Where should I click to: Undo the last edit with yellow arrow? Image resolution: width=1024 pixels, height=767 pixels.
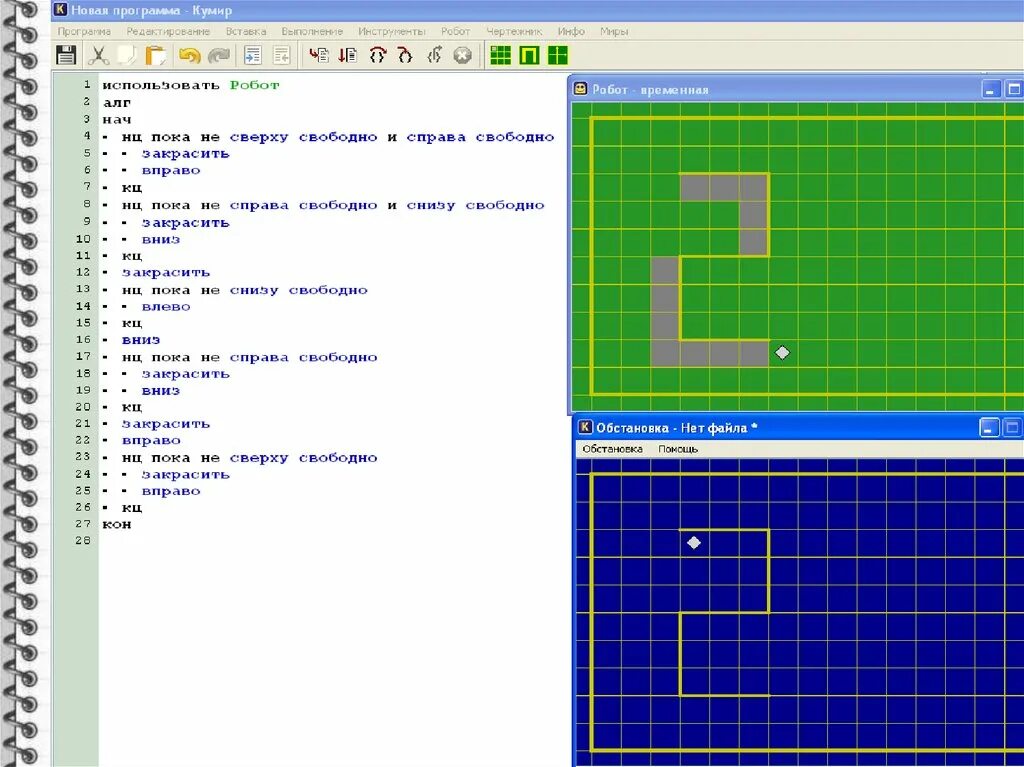[189, 56]
